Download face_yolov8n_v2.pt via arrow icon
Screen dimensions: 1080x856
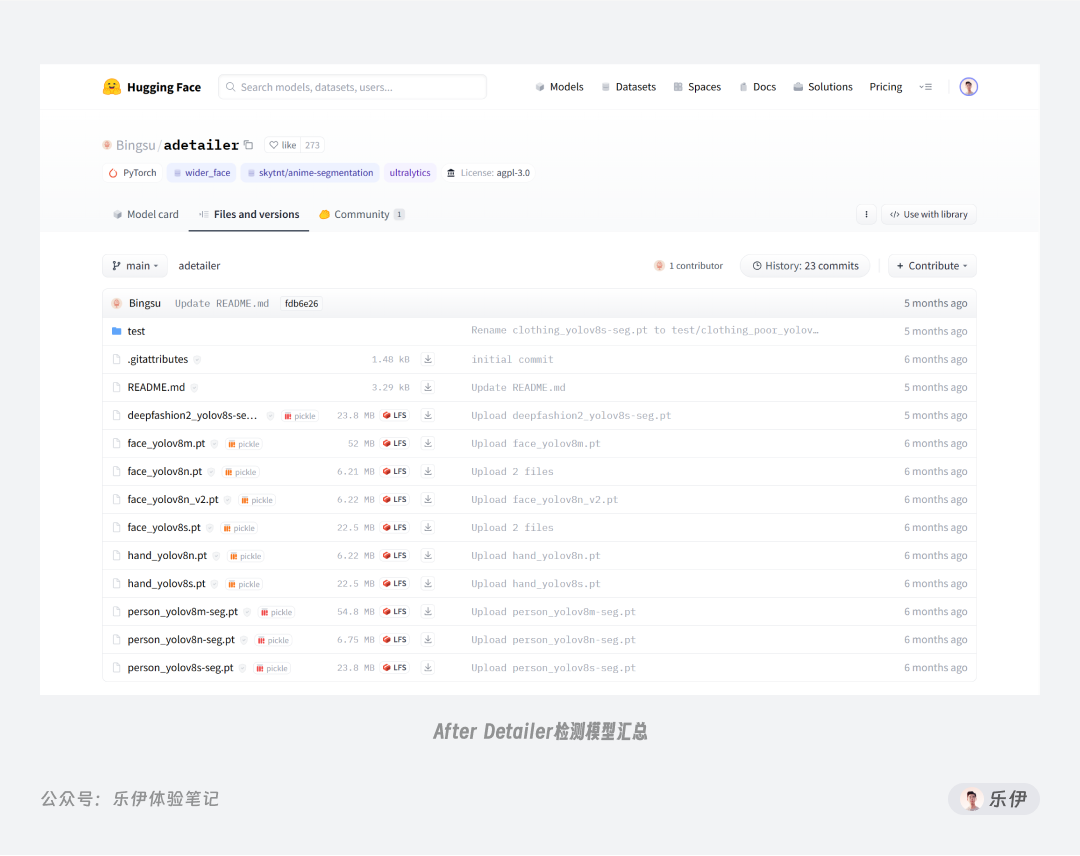pyautogui.click(x=428, y=499)
